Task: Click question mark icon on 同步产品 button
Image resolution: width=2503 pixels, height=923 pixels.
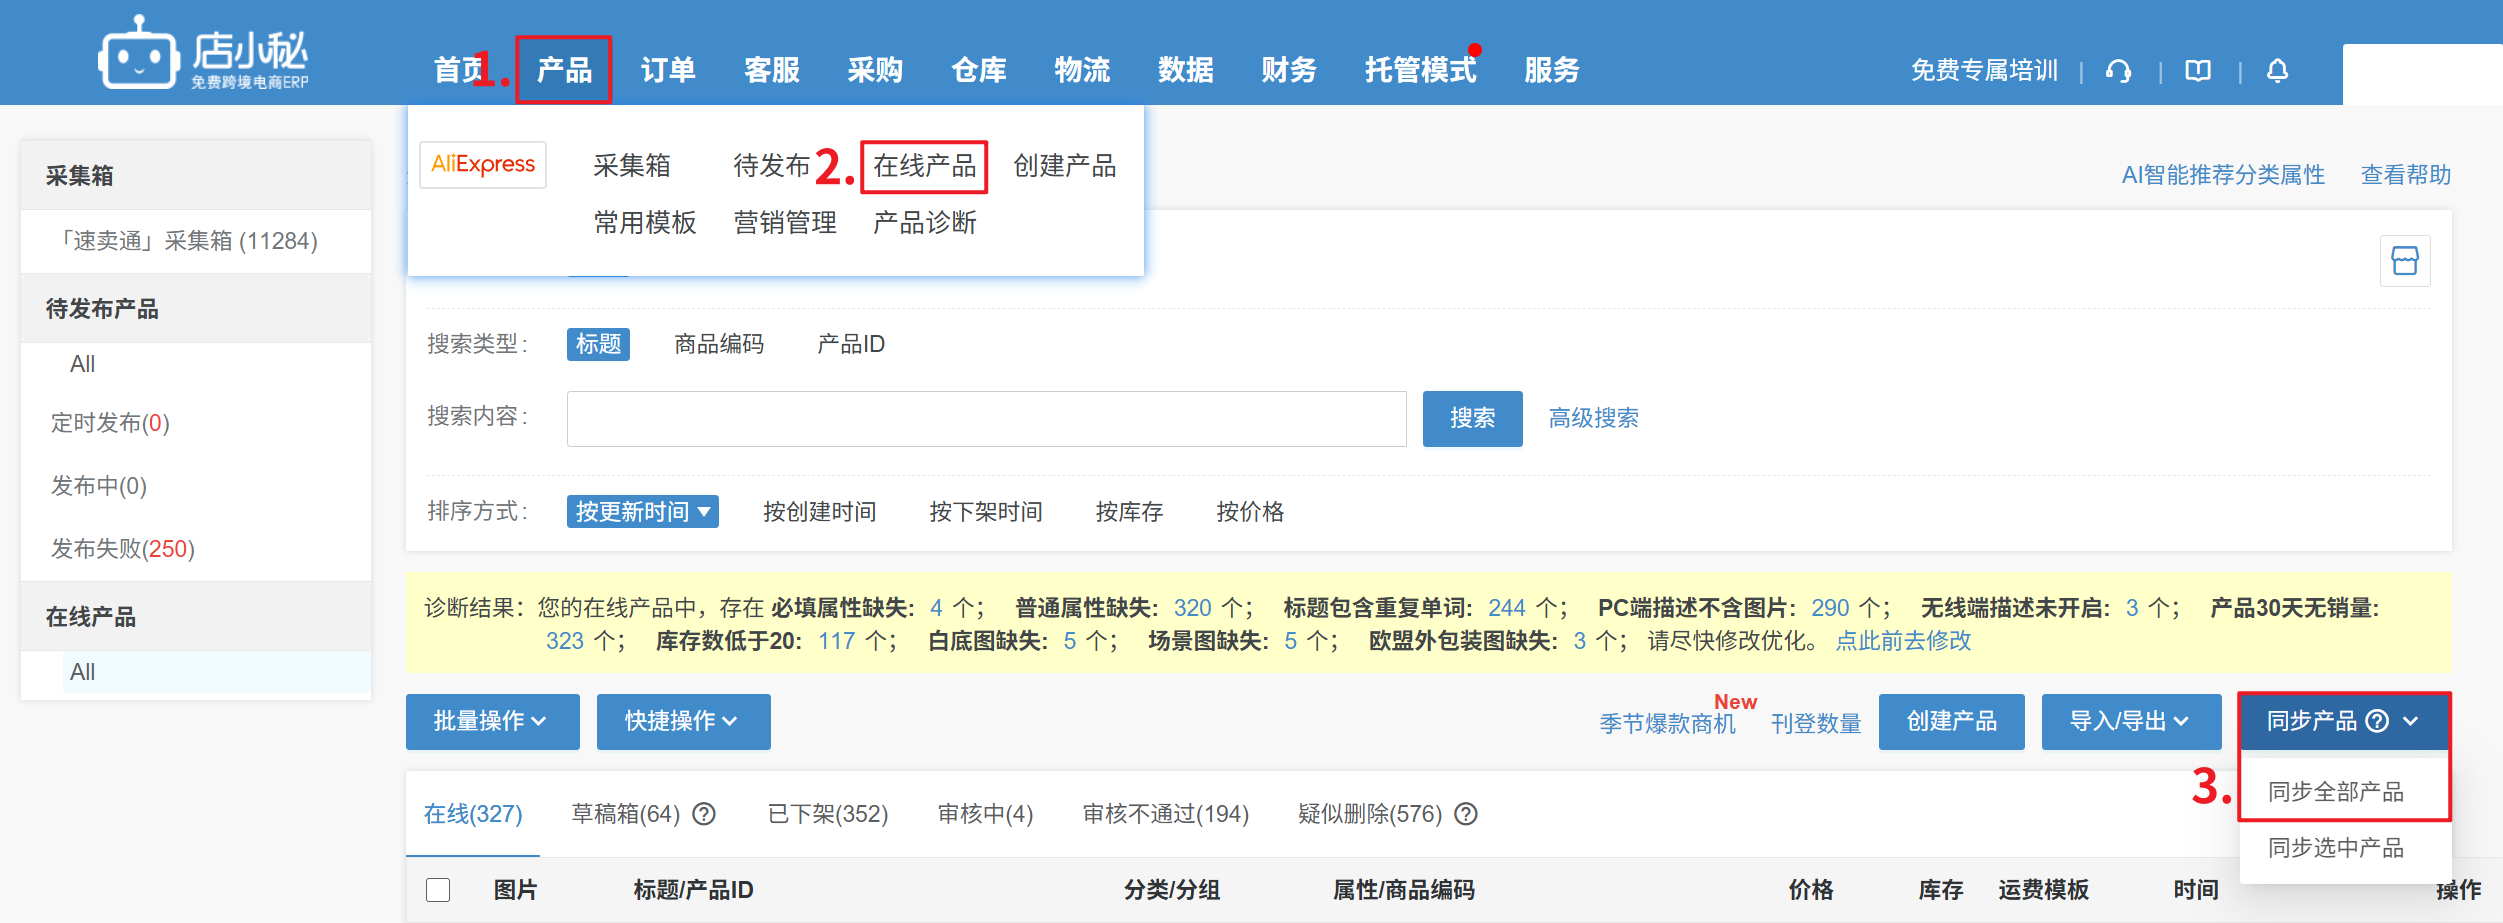Action: click(2377, 721)
